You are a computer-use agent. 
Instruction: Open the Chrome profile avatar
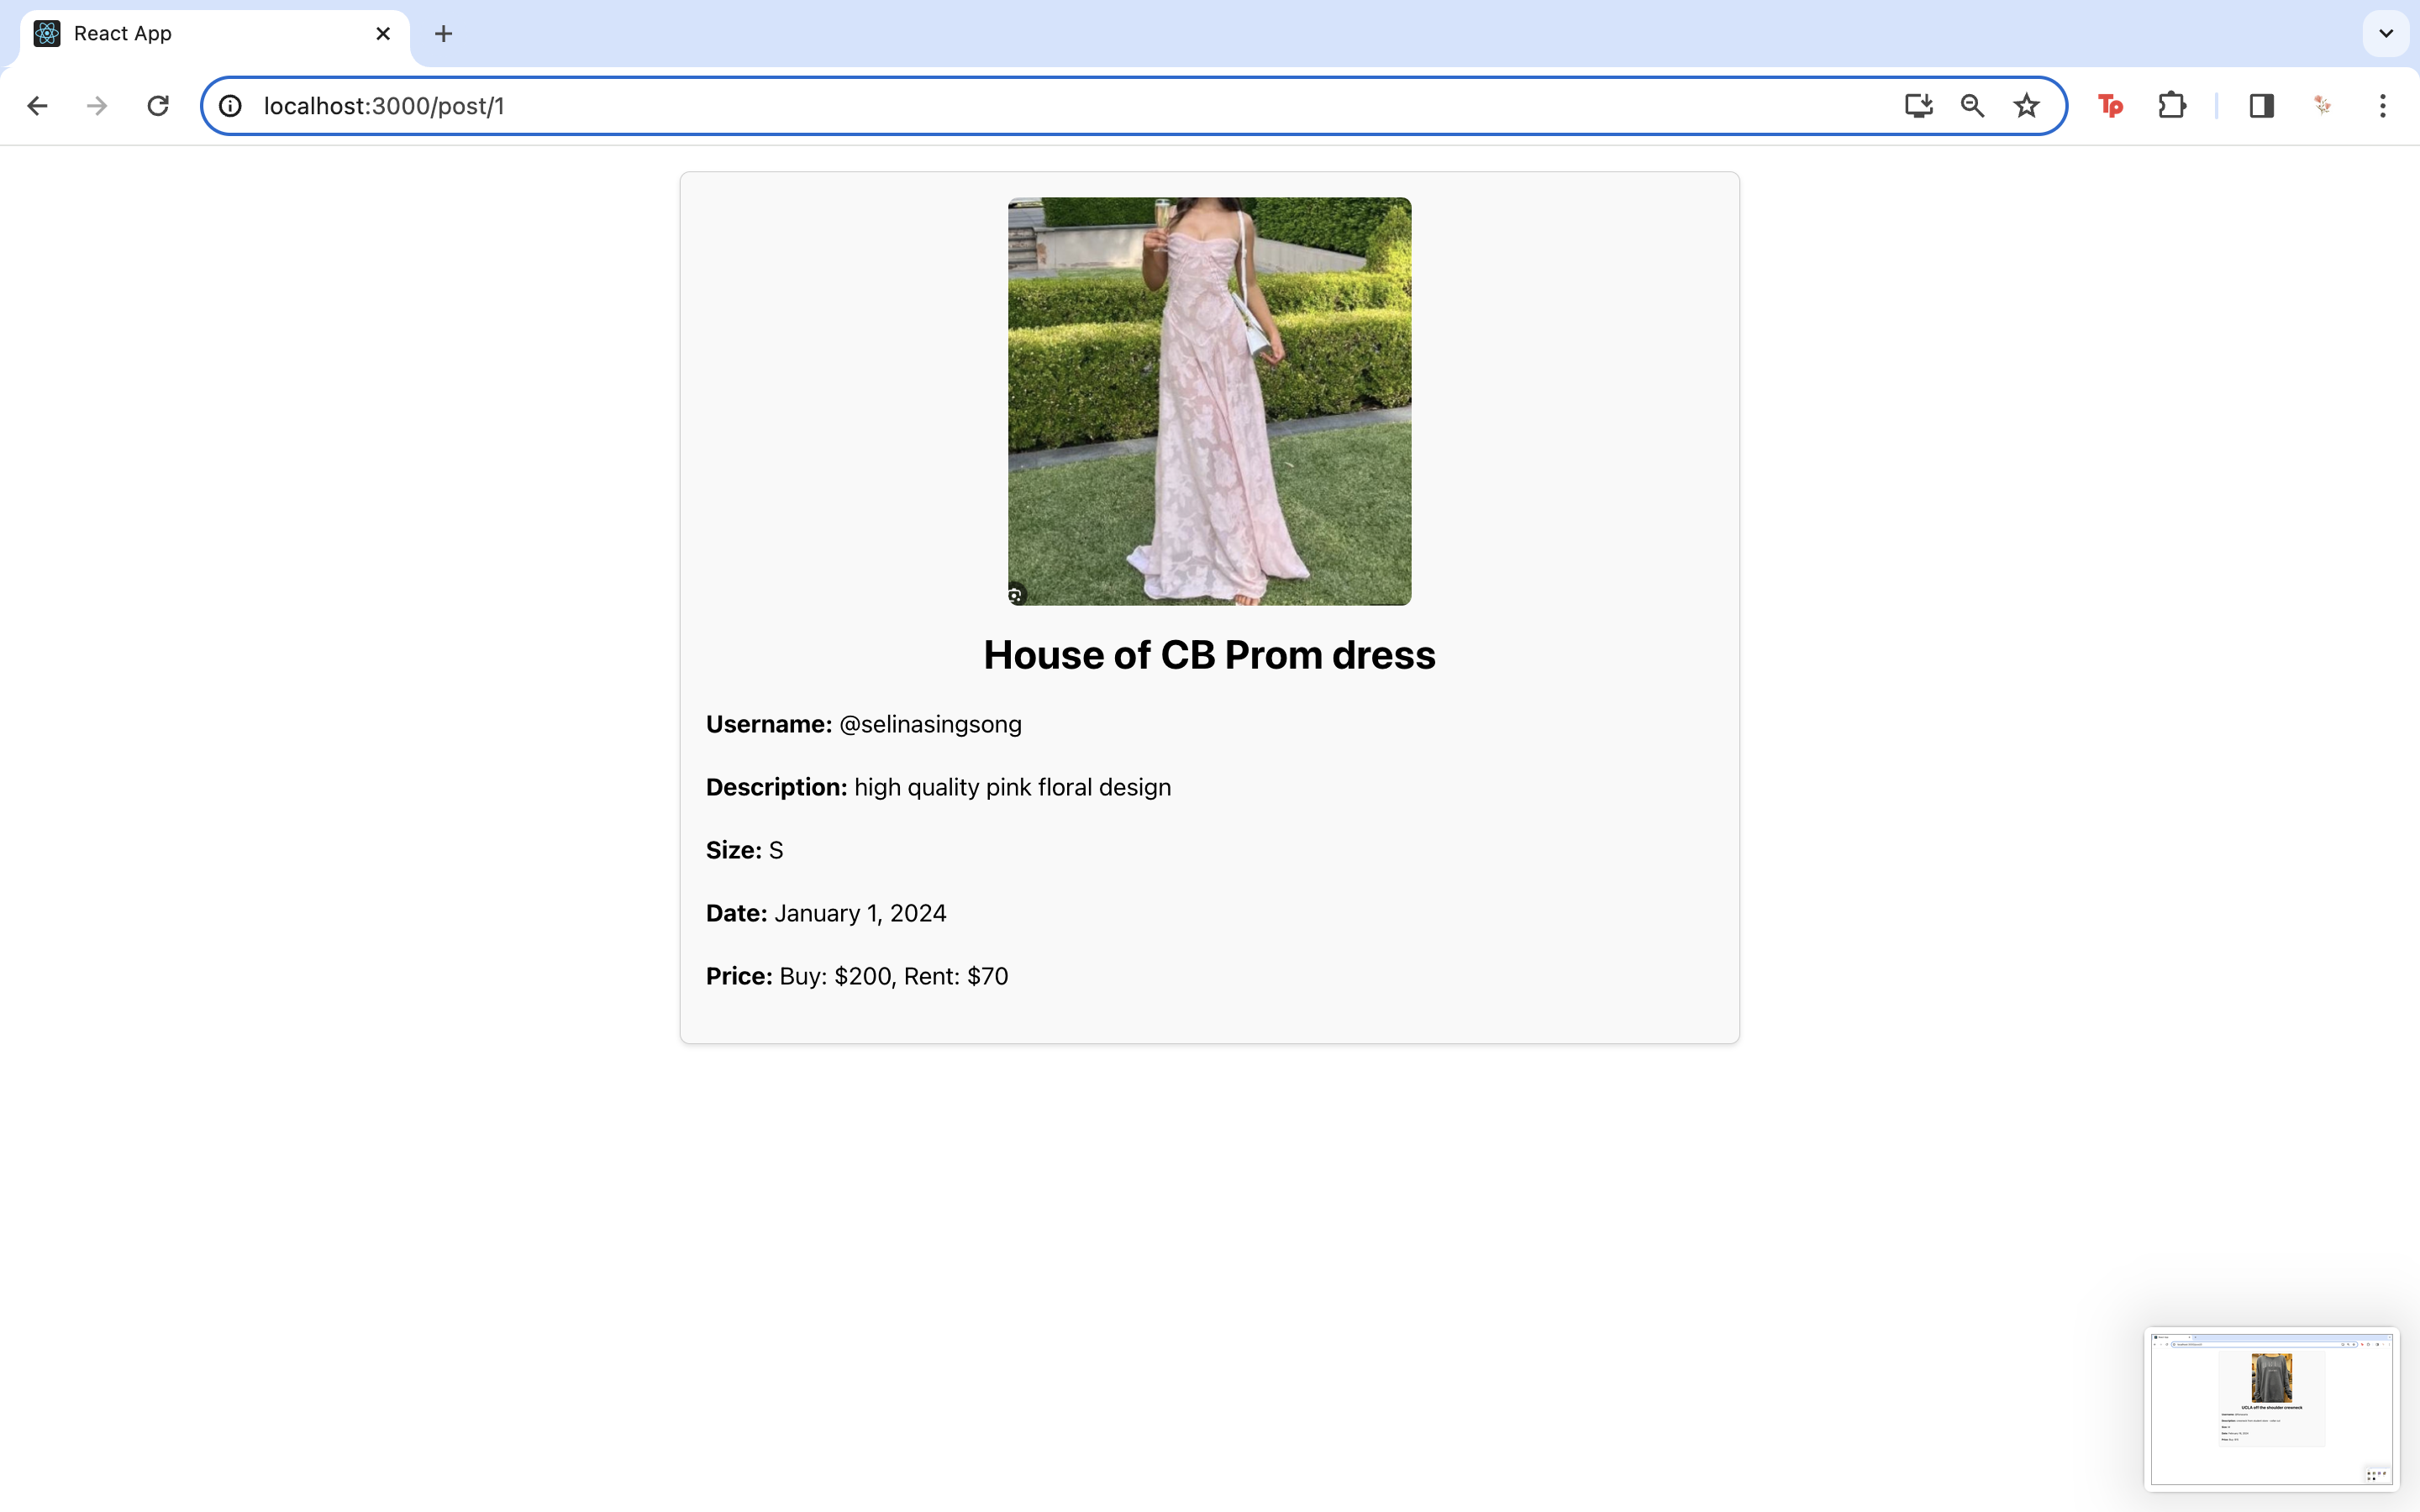pyautogui.click(x=2323, y=106)
